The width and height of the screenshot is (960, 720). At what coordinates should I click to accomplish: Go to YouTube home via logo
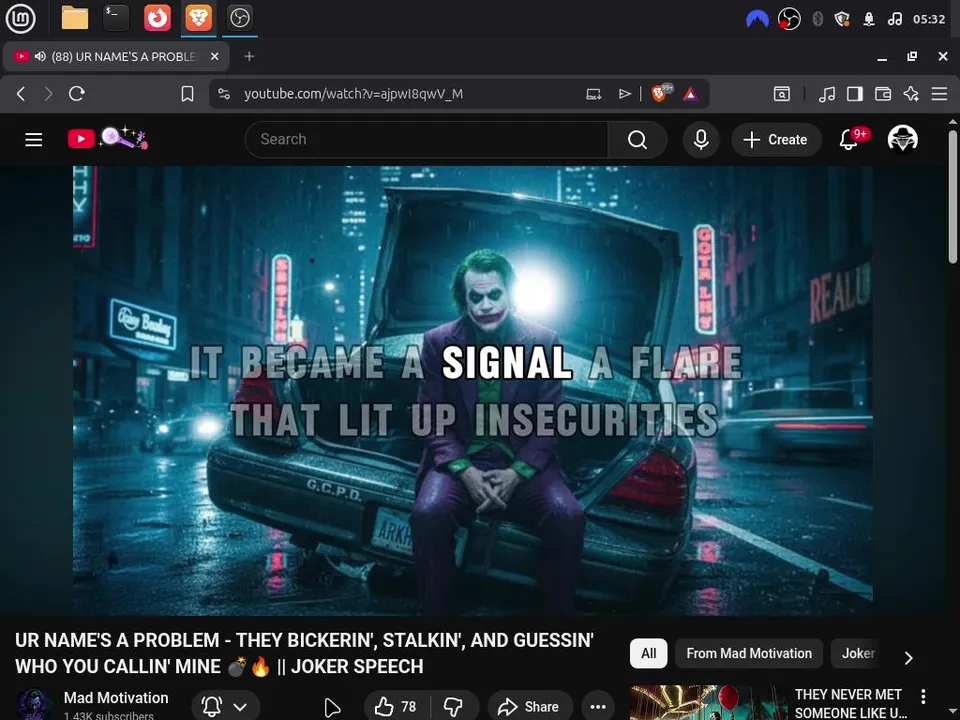[107, 139]
